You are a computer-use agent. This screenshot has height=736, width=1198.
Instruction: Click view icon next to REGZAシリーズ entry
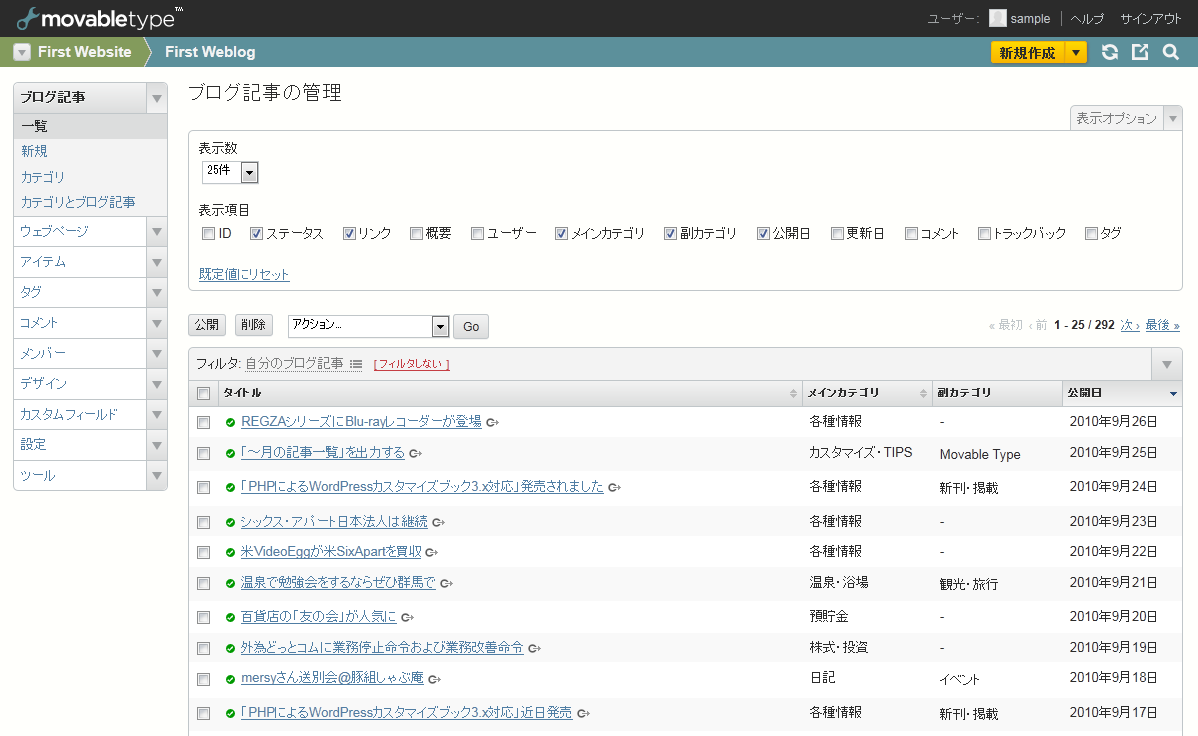493,423
